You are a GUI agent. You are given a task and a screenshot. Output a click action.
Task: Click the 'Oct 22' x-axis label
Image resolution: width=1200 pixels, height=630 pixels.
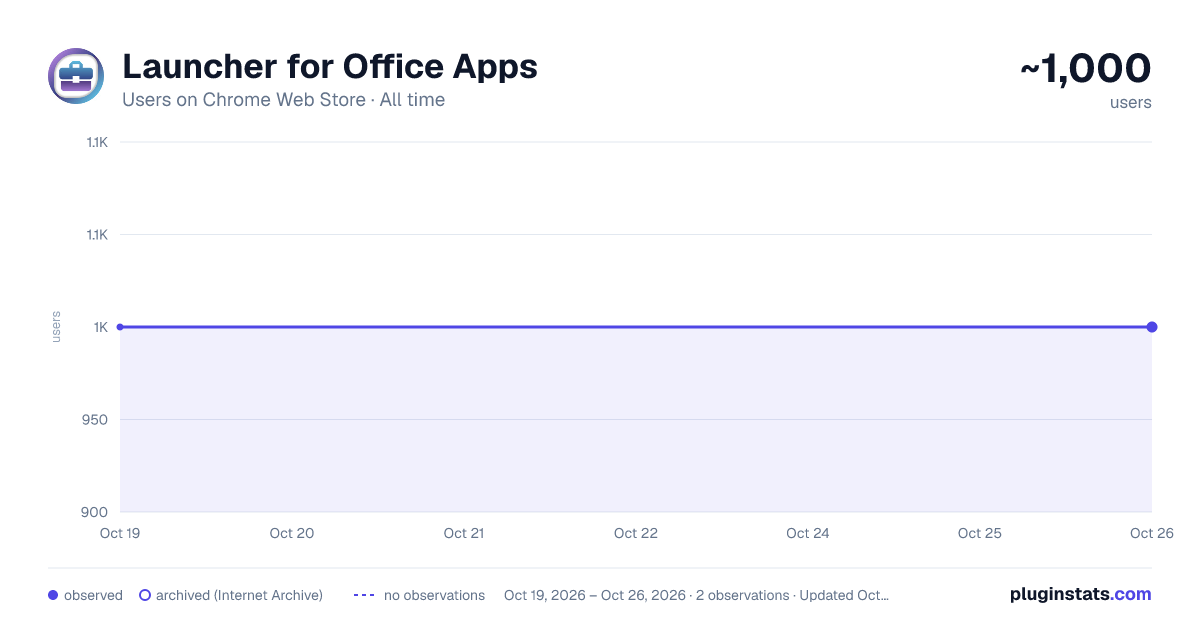click(636, 533)
